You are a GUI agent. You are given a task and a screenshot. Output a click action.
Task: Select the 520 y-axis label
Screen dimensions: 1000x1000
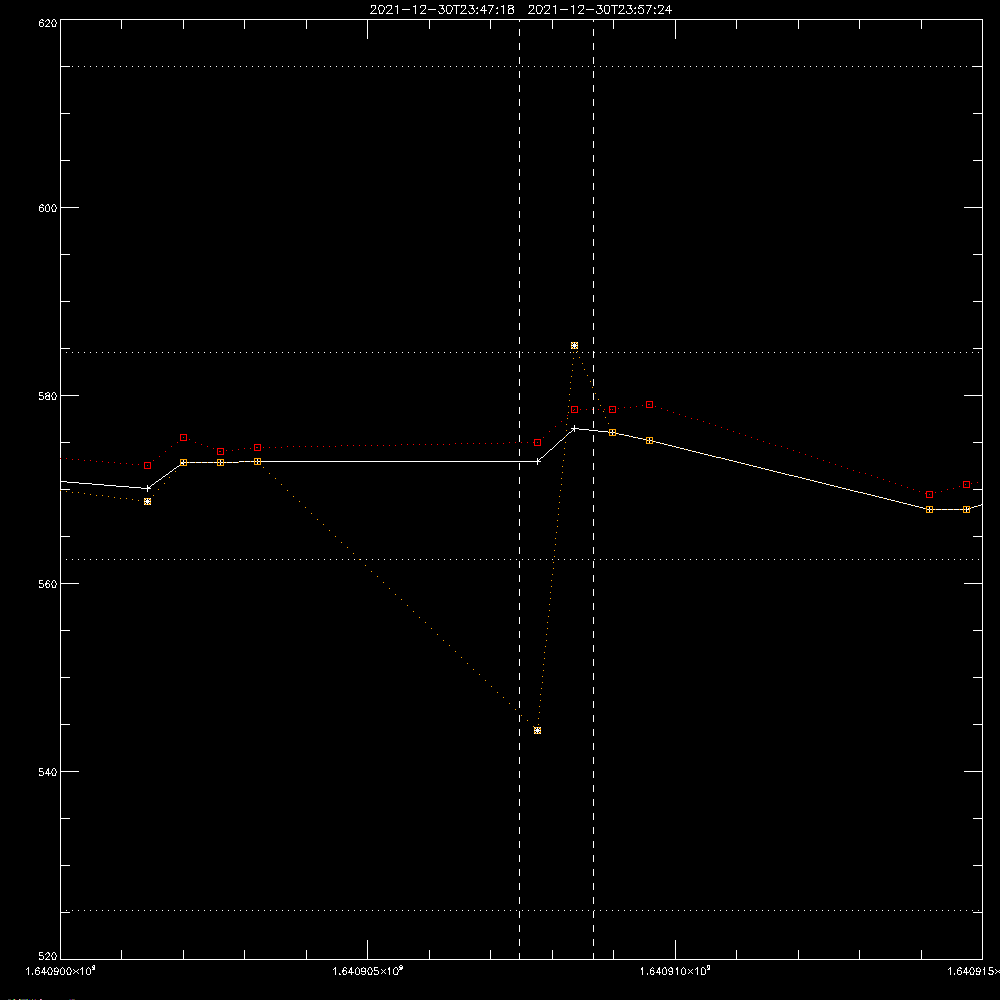(48, 956)
